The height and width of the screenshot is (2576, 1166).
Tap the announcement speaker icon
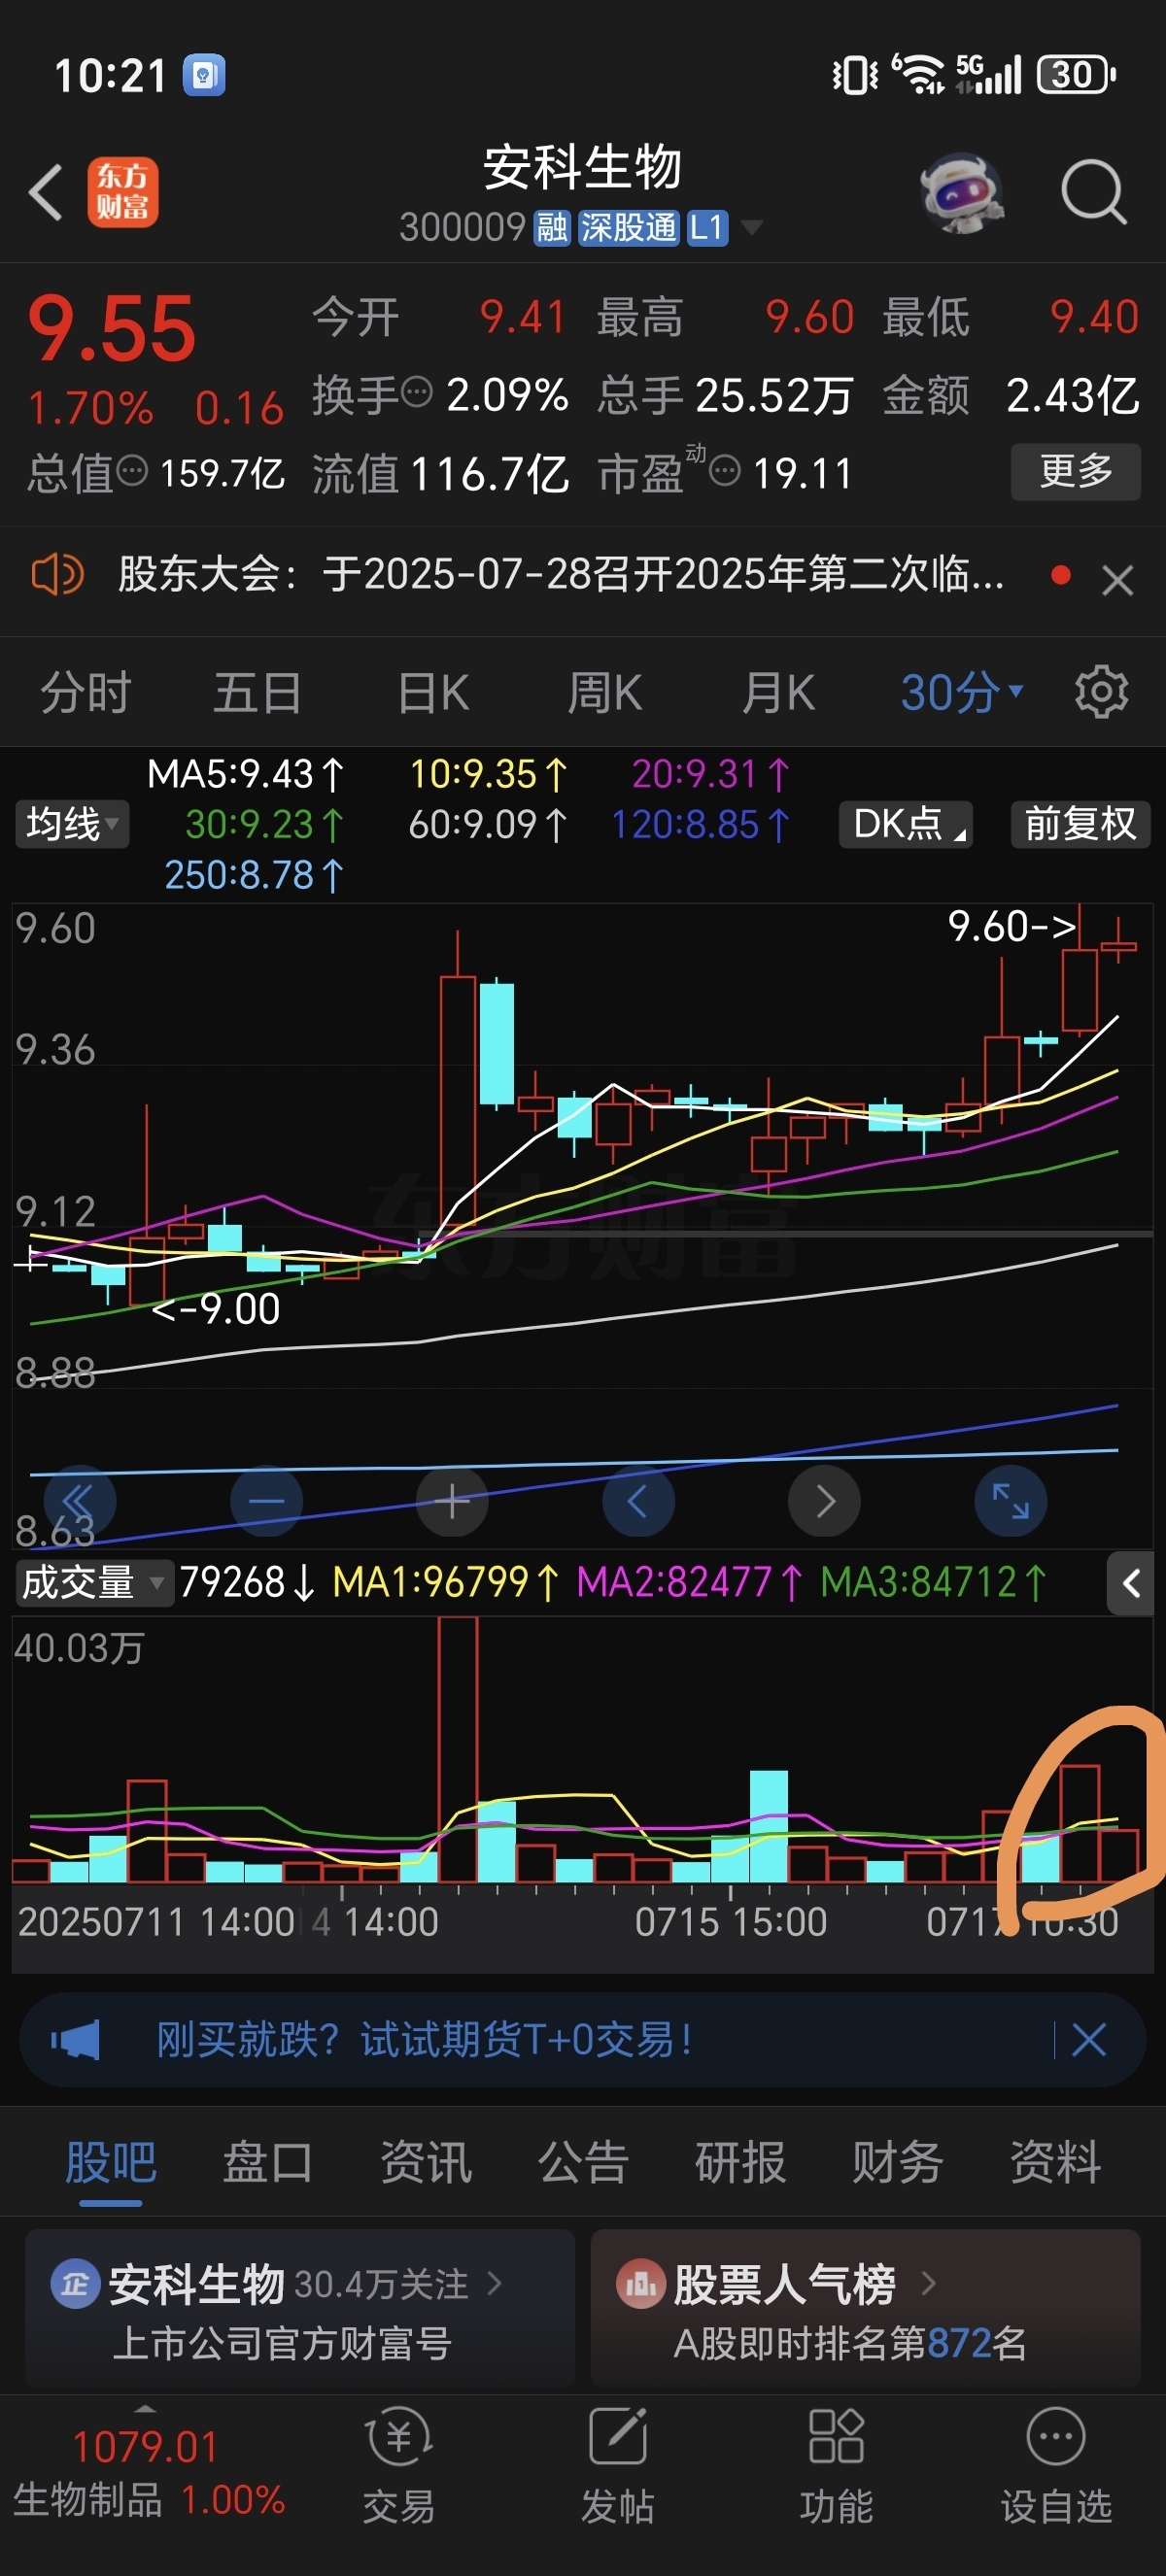click(x=57, y=575)
